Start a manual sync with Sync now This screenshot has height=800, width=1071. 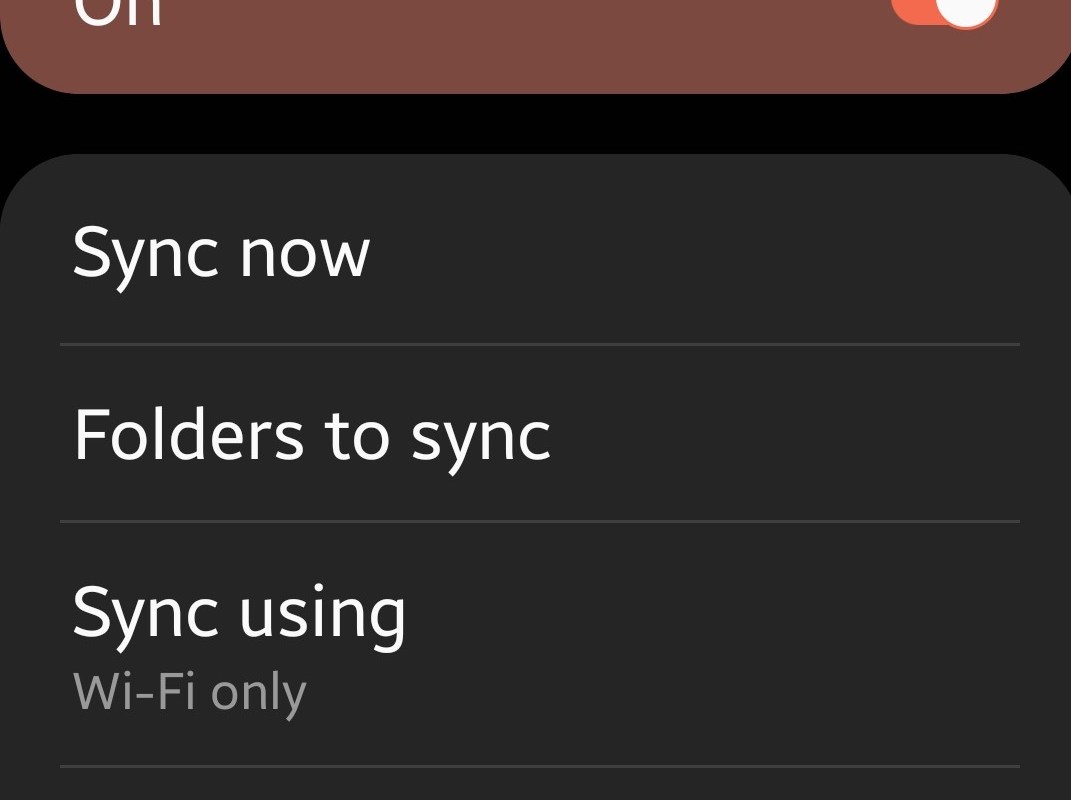click(221, 253)
